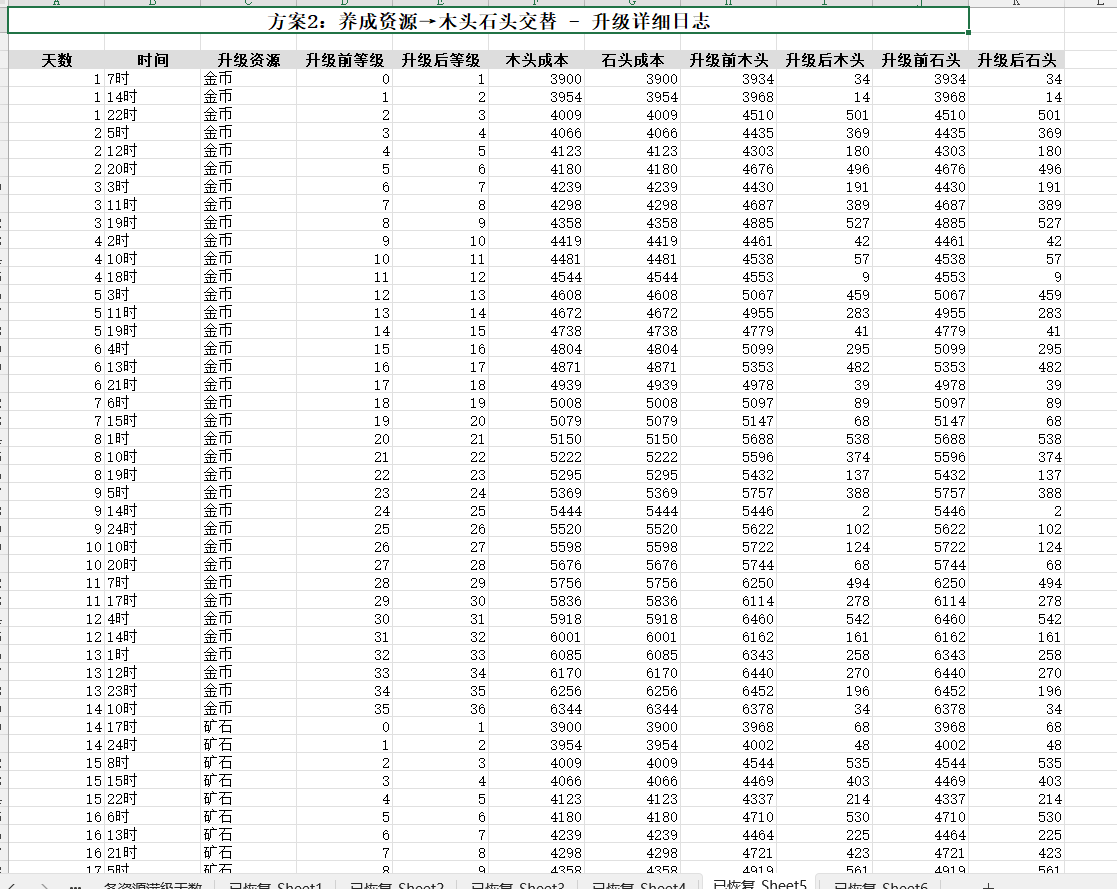The width and height of the screenshot is (1117, 889).
Task: Select the 升级后木头 header cell
Action: tap(824, 61)
